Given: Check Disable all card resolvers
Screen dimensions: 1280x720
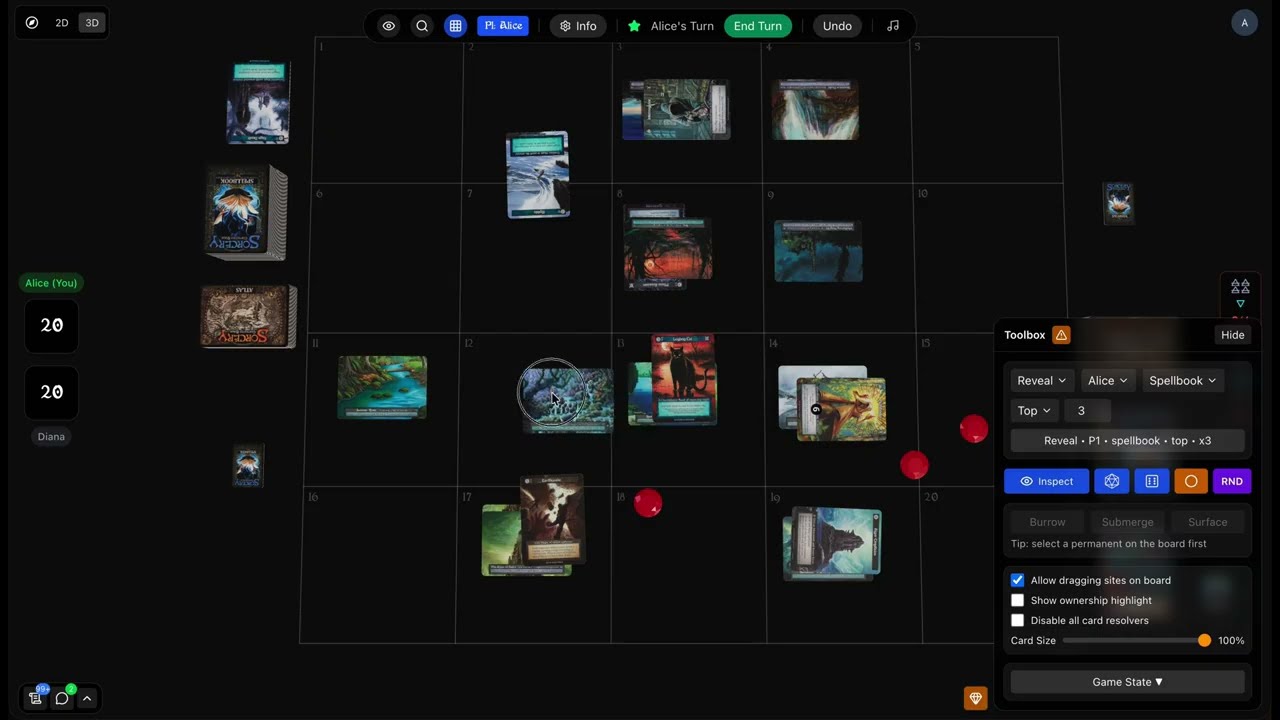Looking at the screenshot, I should pyautogui.click(x=1017, y=620).
